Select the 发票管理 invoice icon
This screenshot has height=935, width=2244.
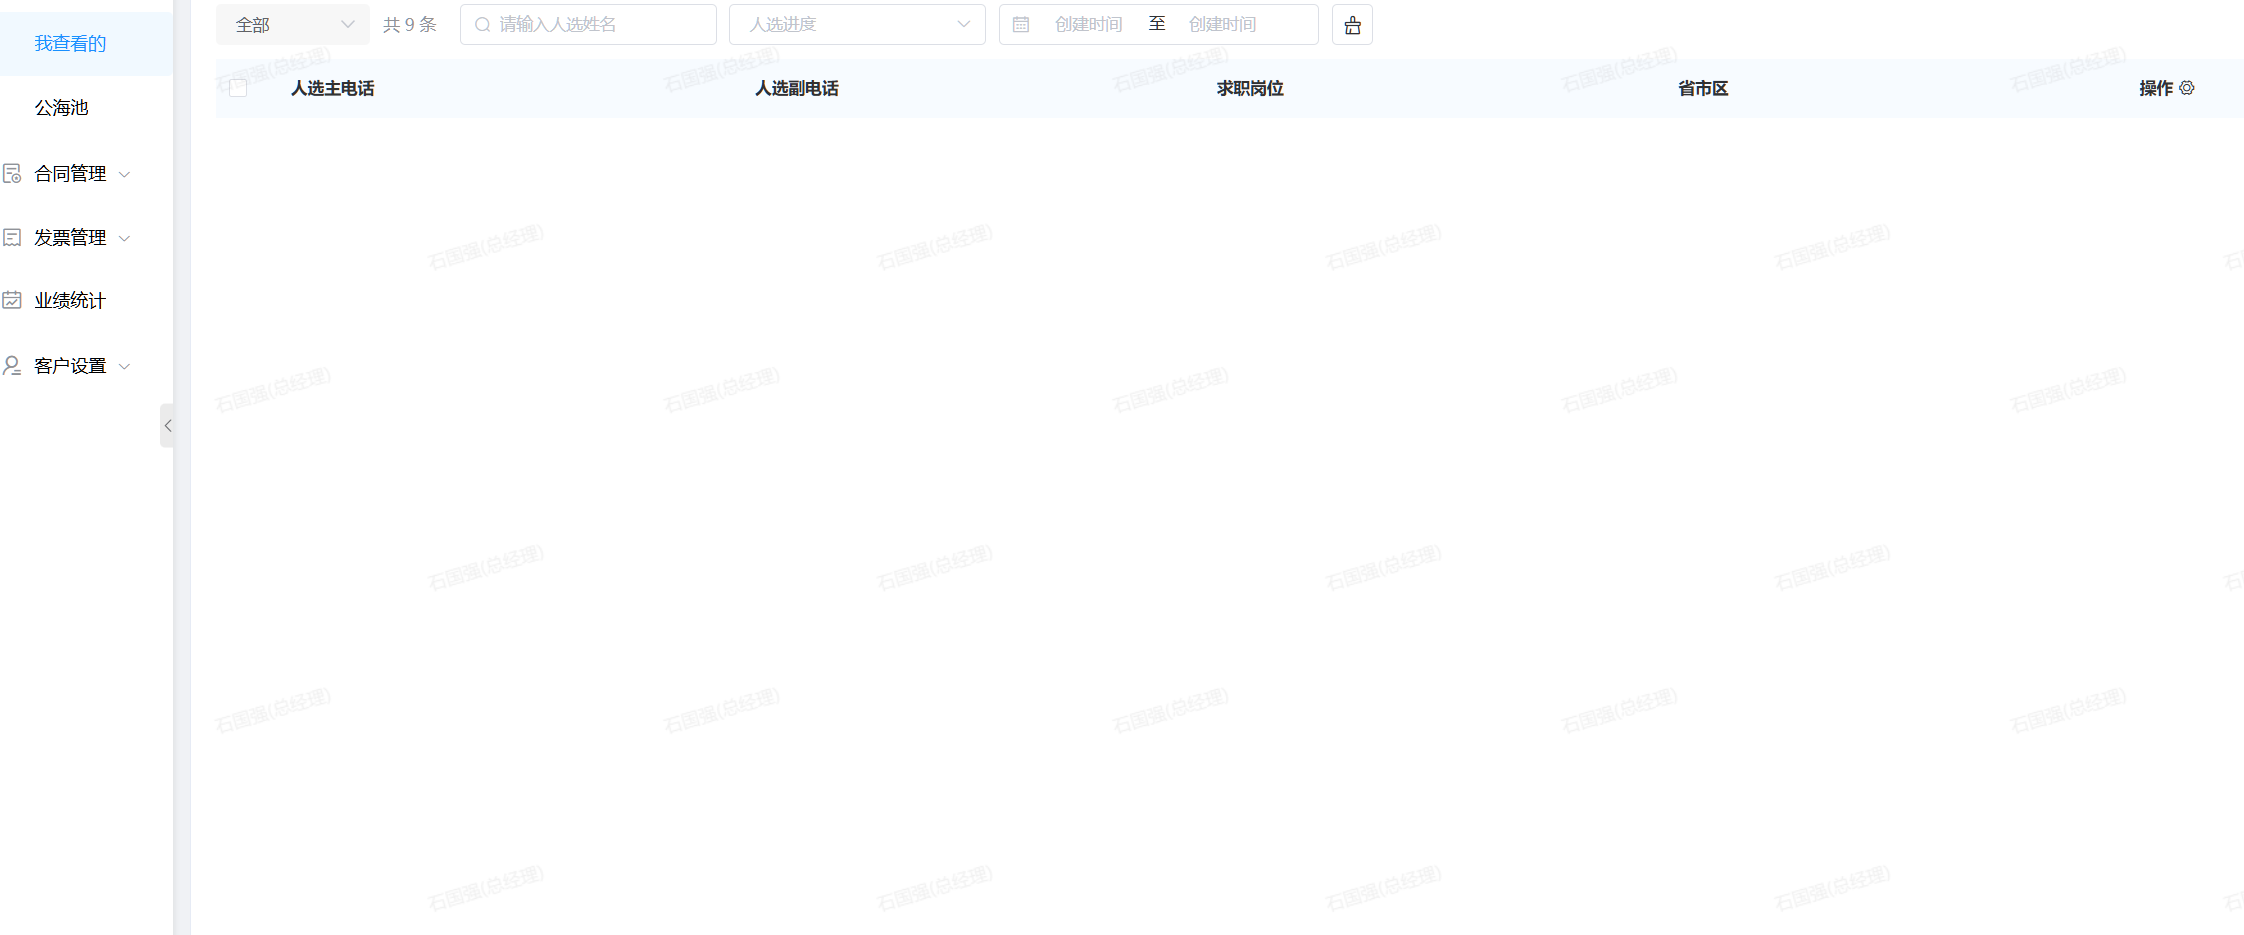[x=12, y=237]
